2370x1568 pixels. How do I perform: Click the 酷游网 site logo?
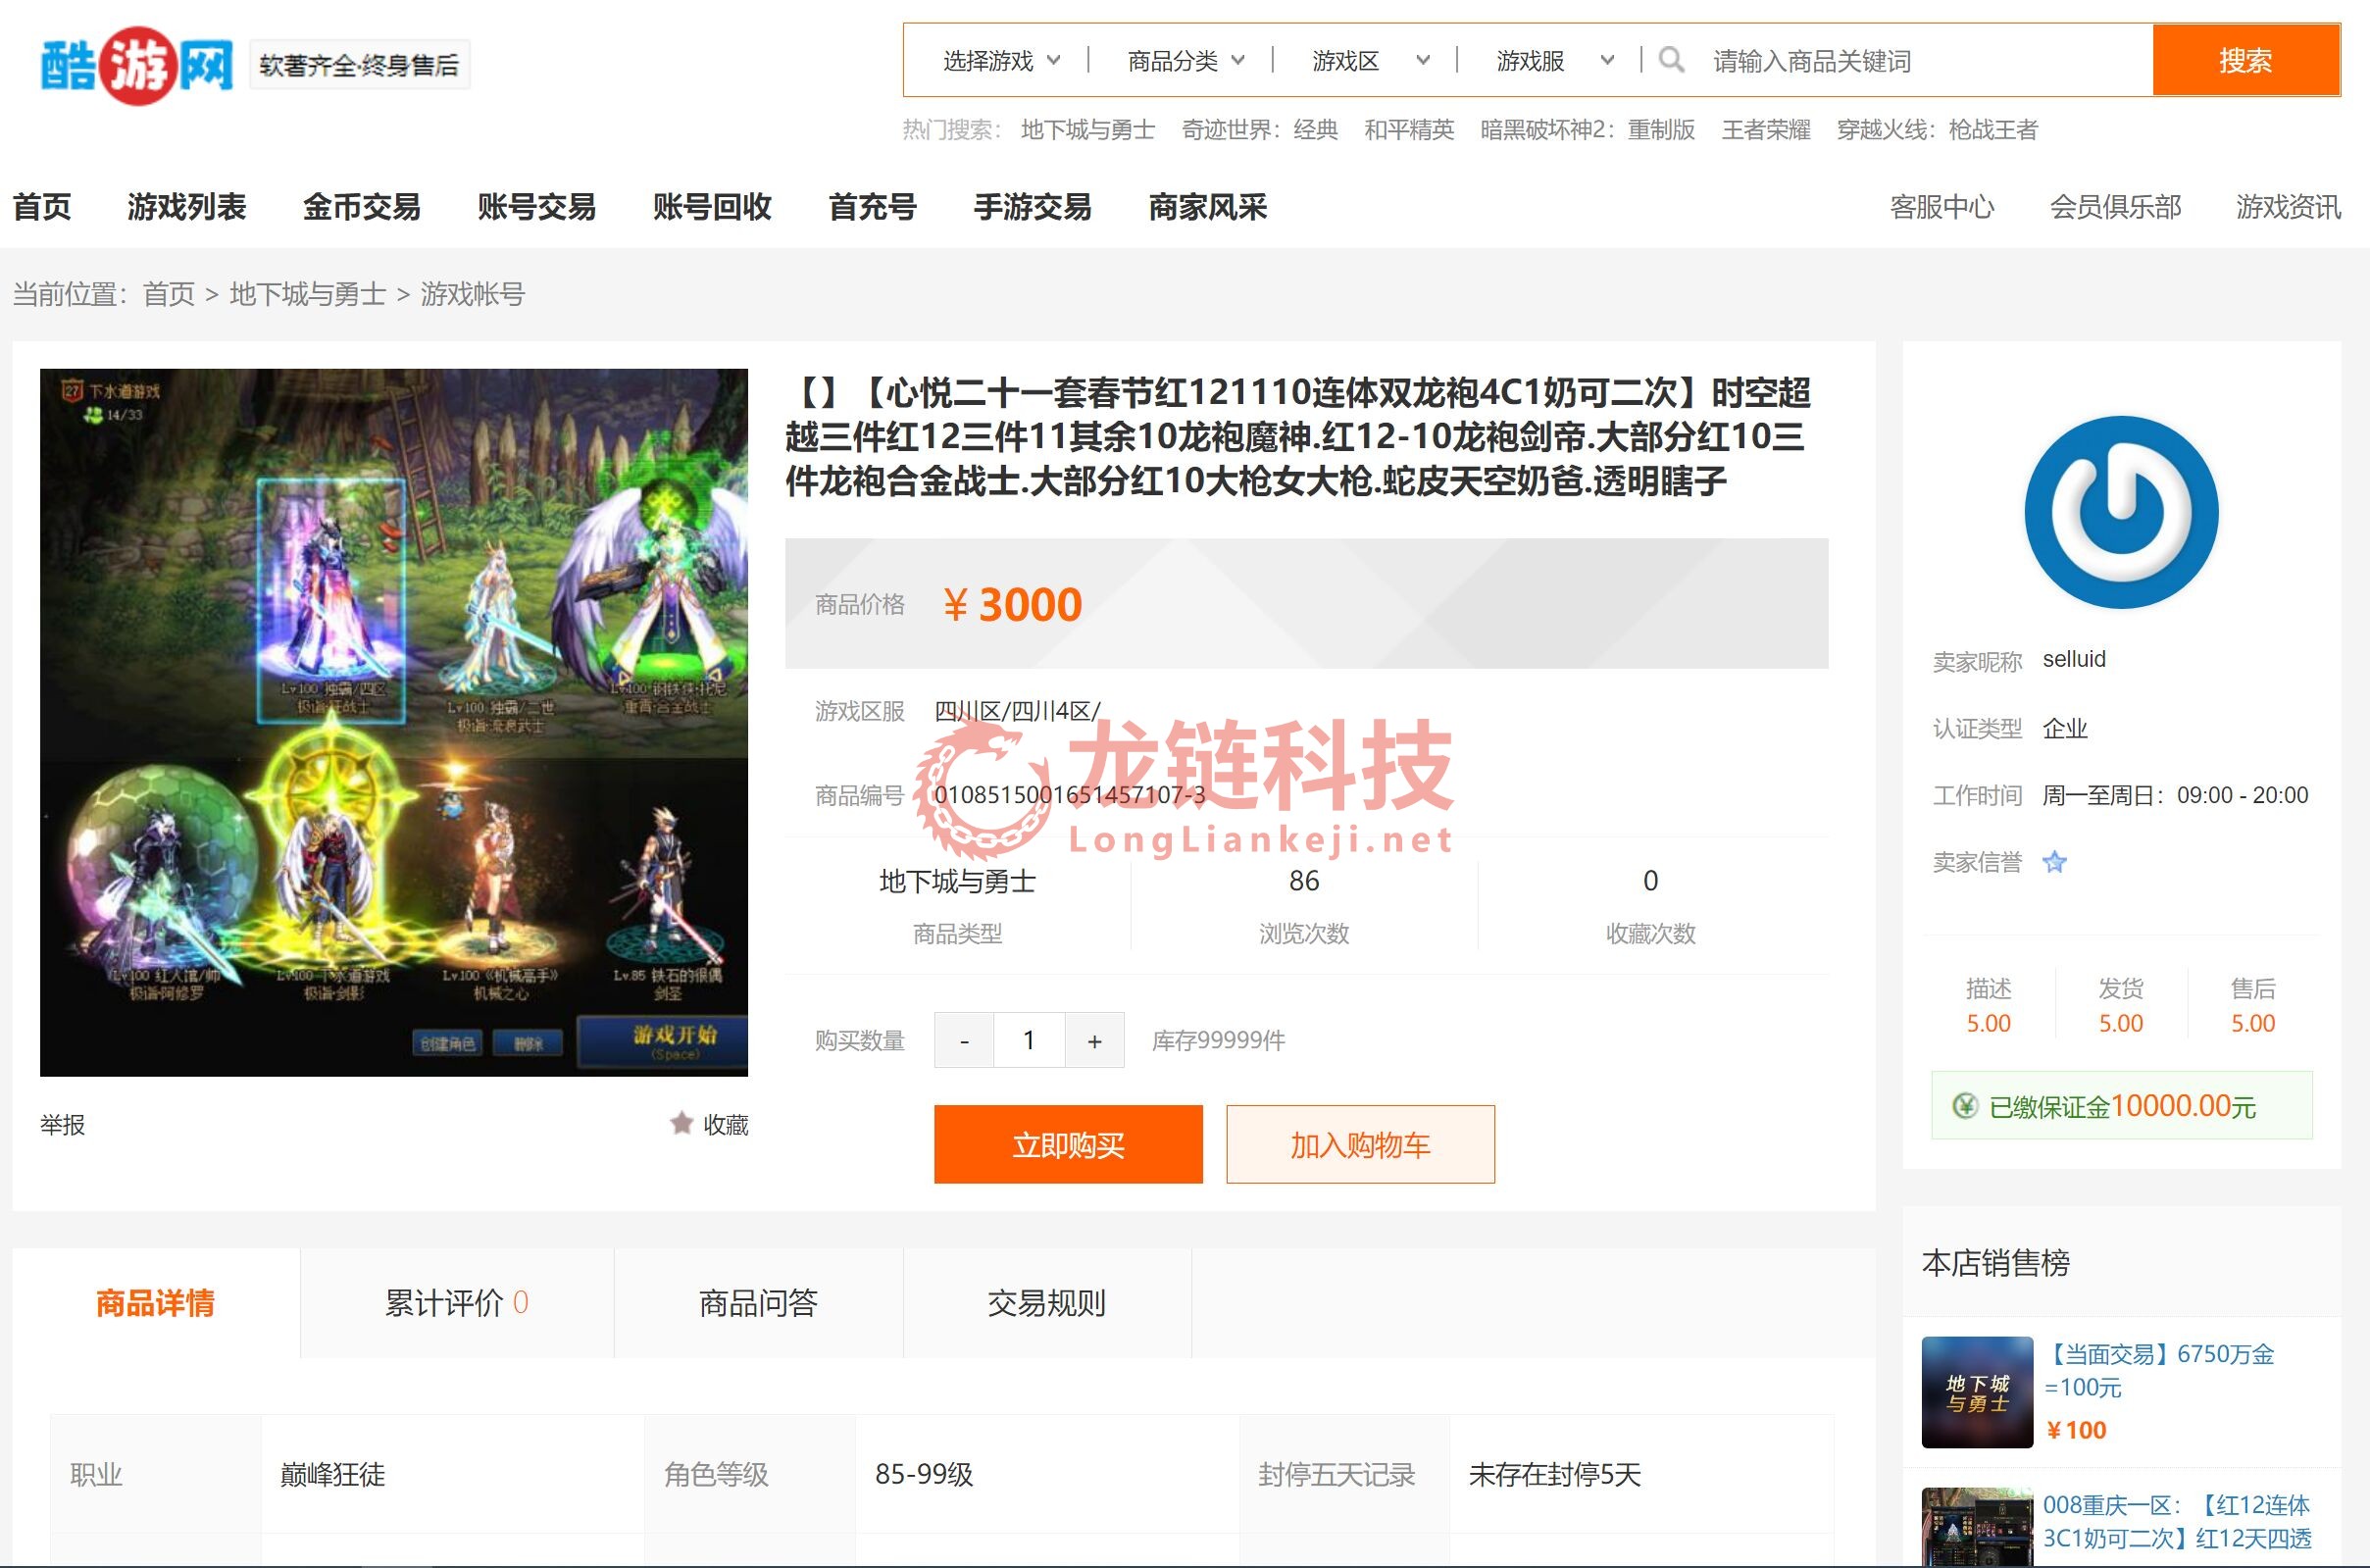137,66
